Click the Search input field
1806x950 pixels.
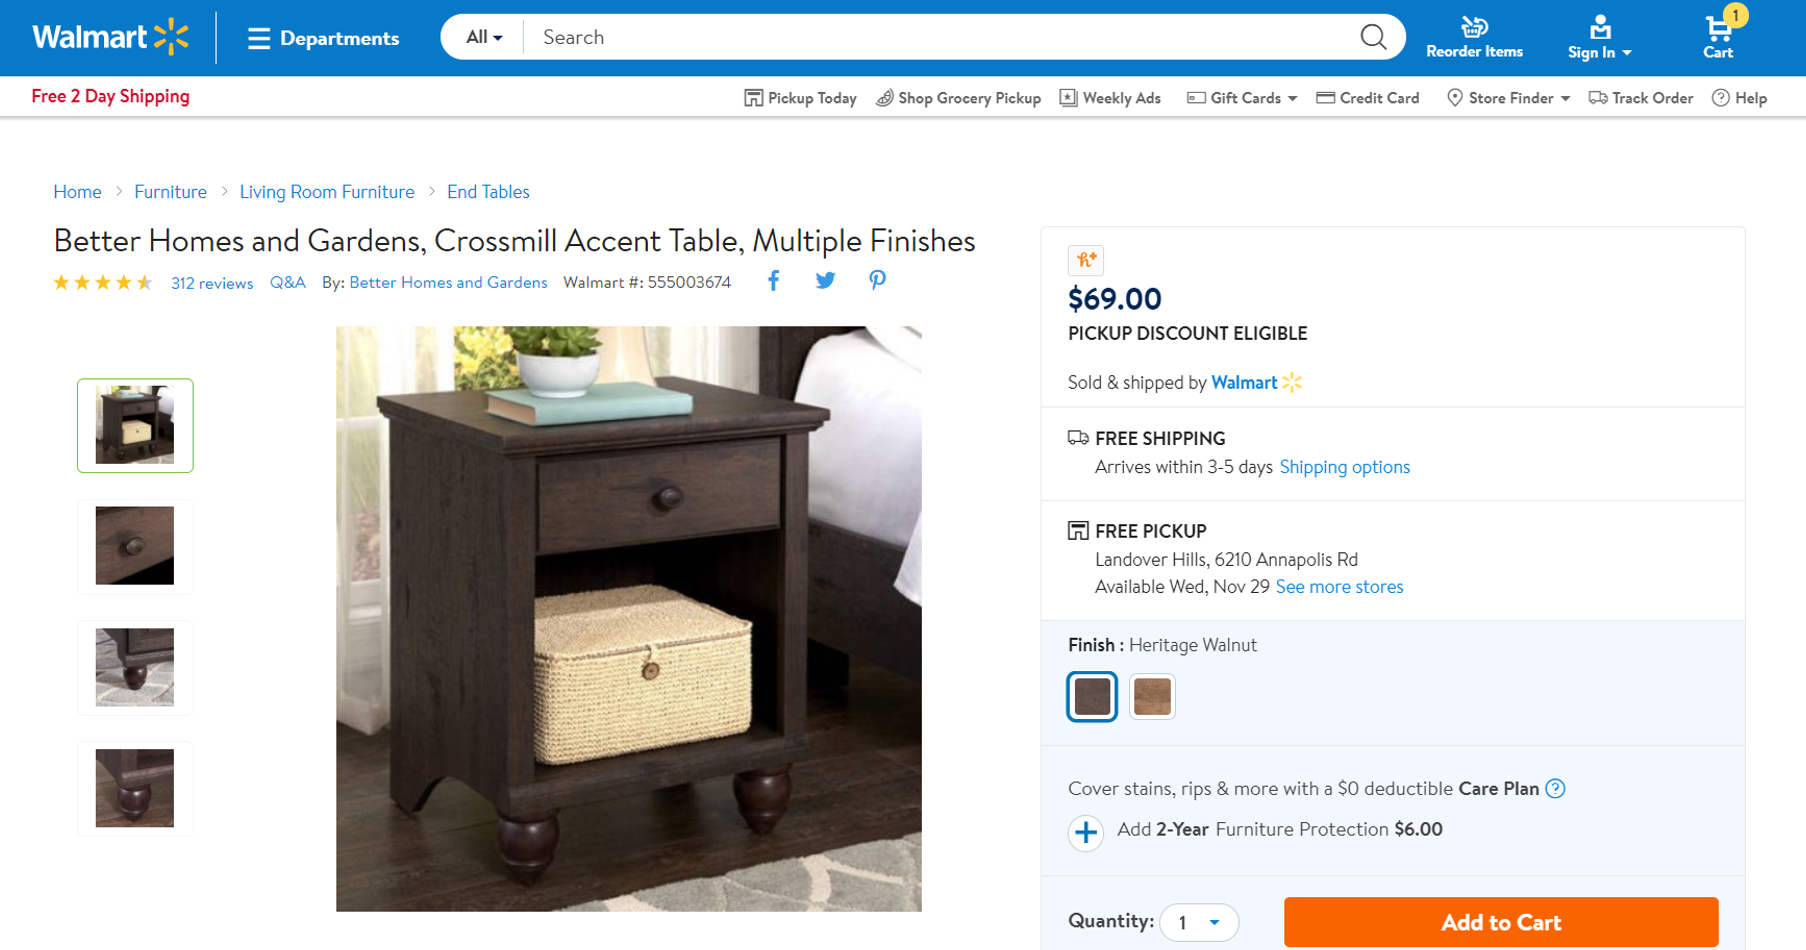point(940,37)
